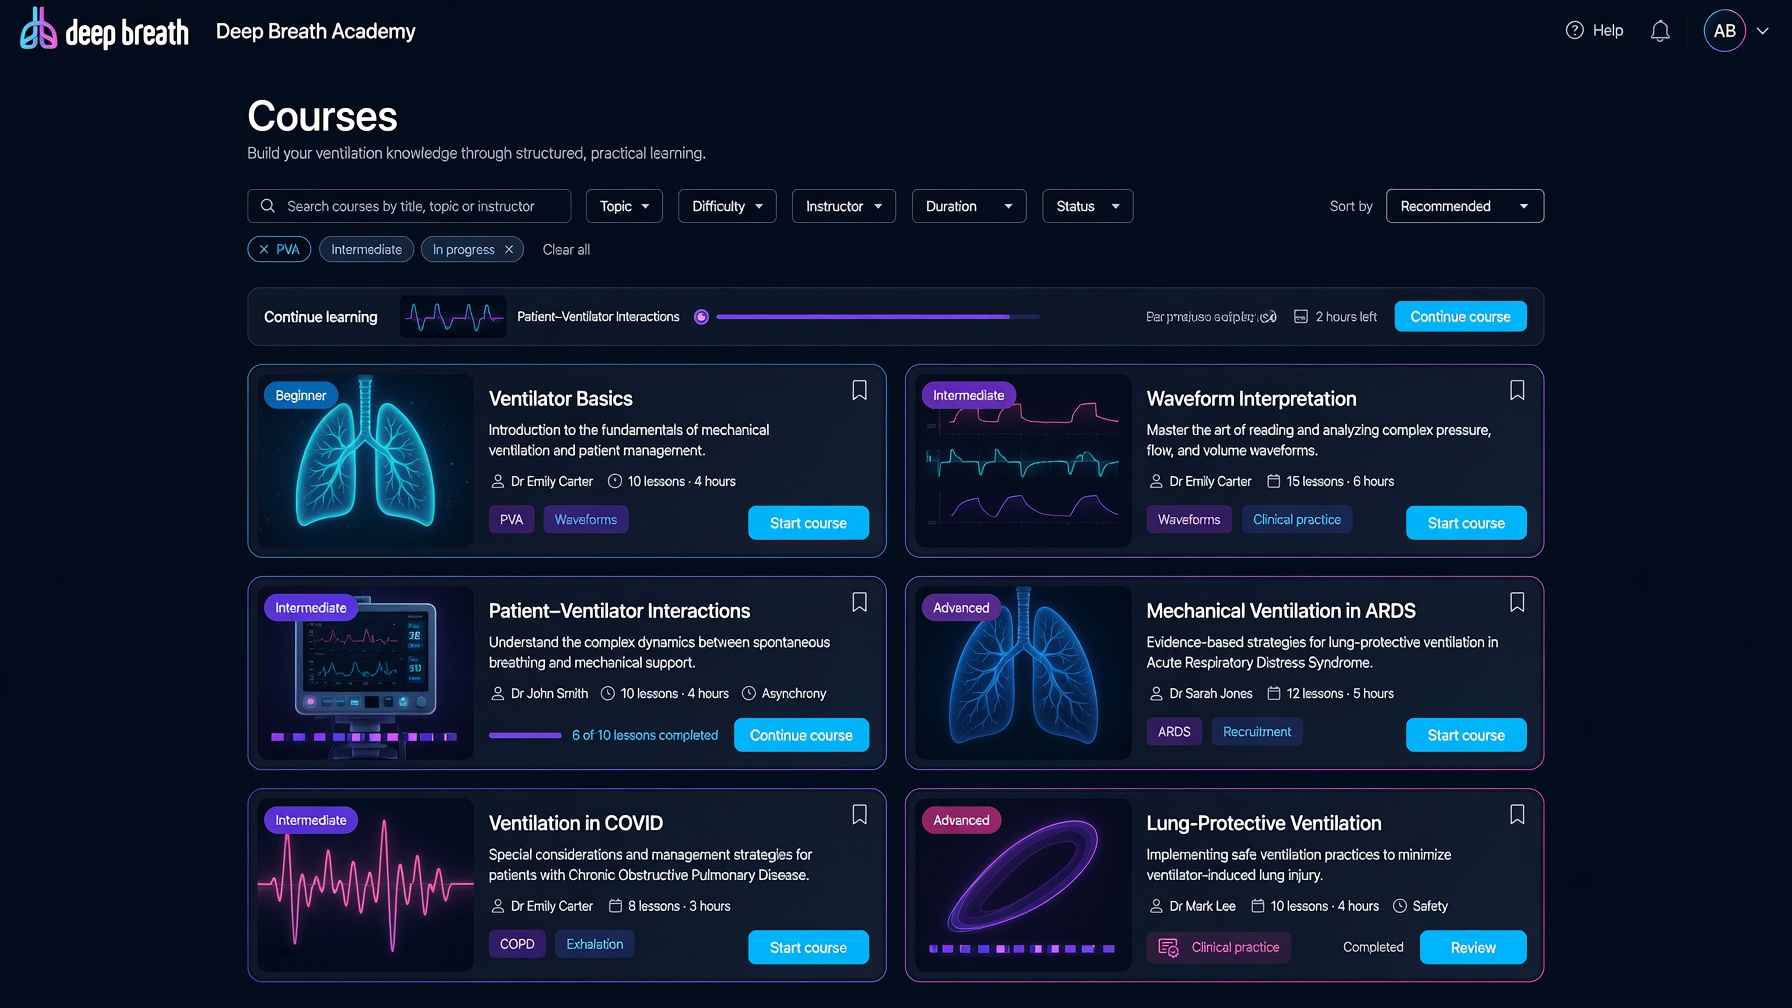Review the Lung-Protective Ventilation course

tap(1473, 948)
